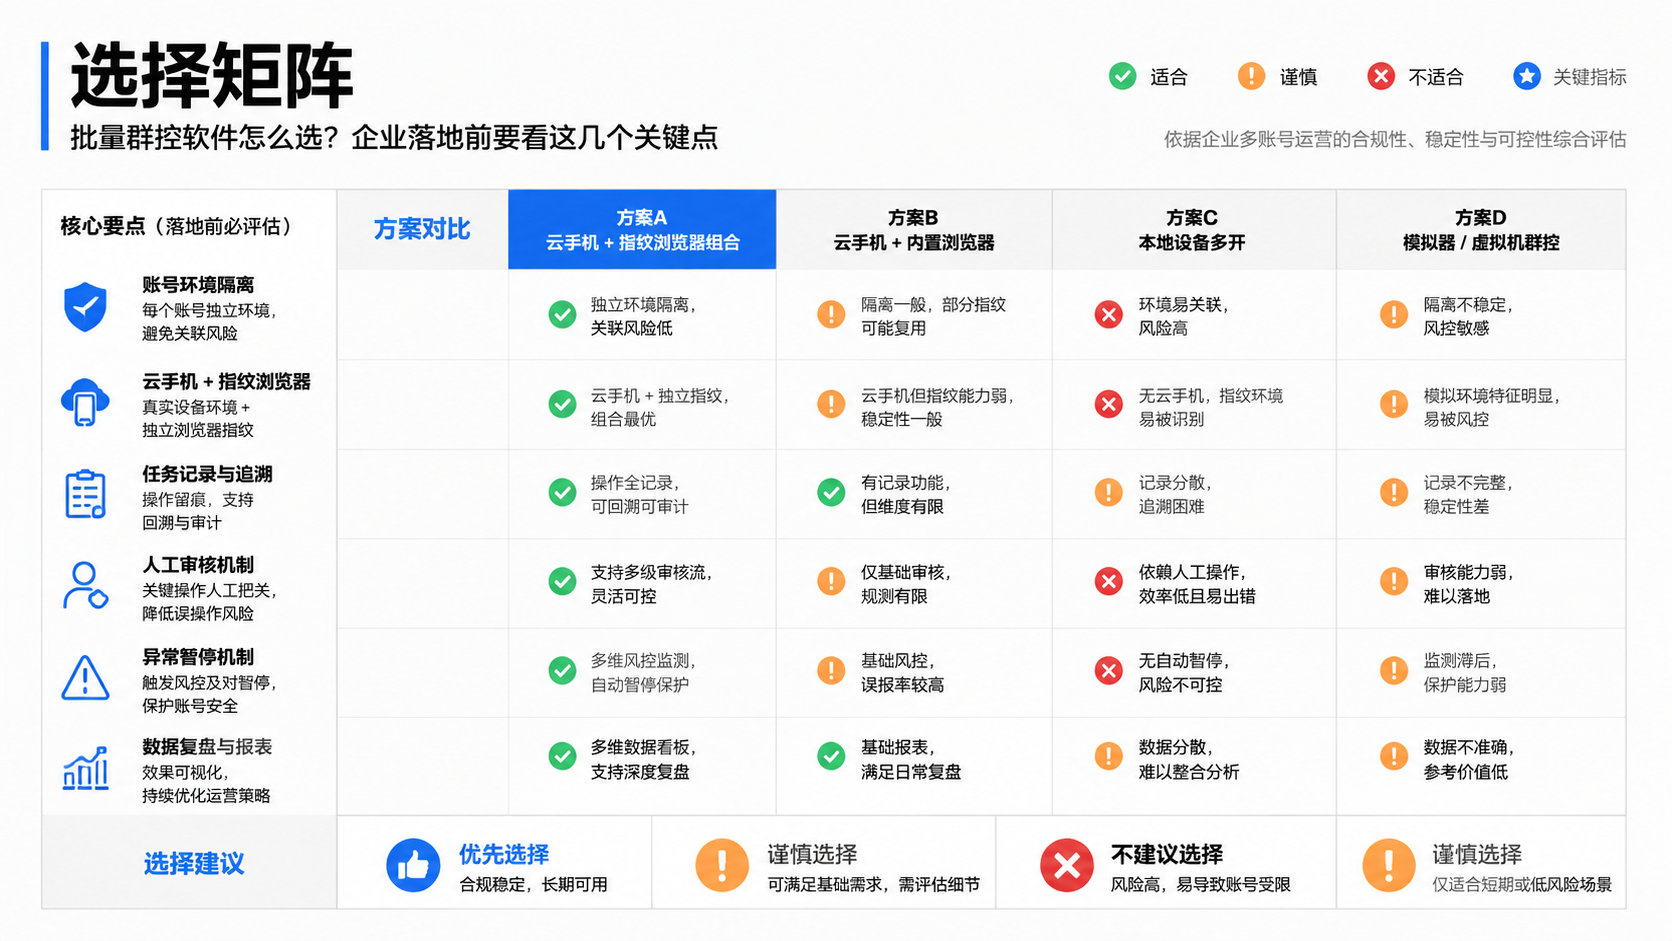Click the cloud phone icon beside 云手机 + 指纹浏览器
Image resolution: width=1672 pixels, height=941 pixels.
point(85,402)
